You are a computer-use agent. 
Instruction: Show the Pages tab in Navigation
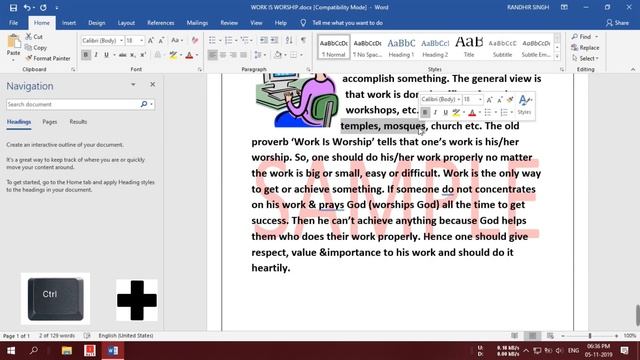[50, 122]
